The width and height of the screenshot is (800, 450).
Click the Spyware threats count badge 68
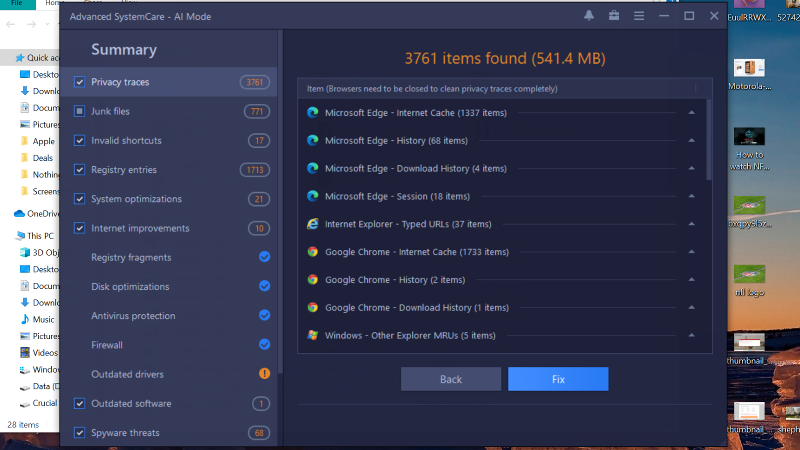click(259, 433)
